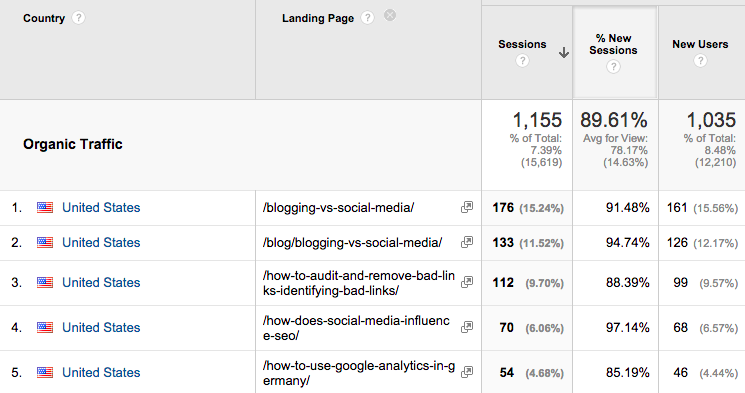The image size is (745, 393).
Task: Click United States link in row 3
Action: pos(101,283)
